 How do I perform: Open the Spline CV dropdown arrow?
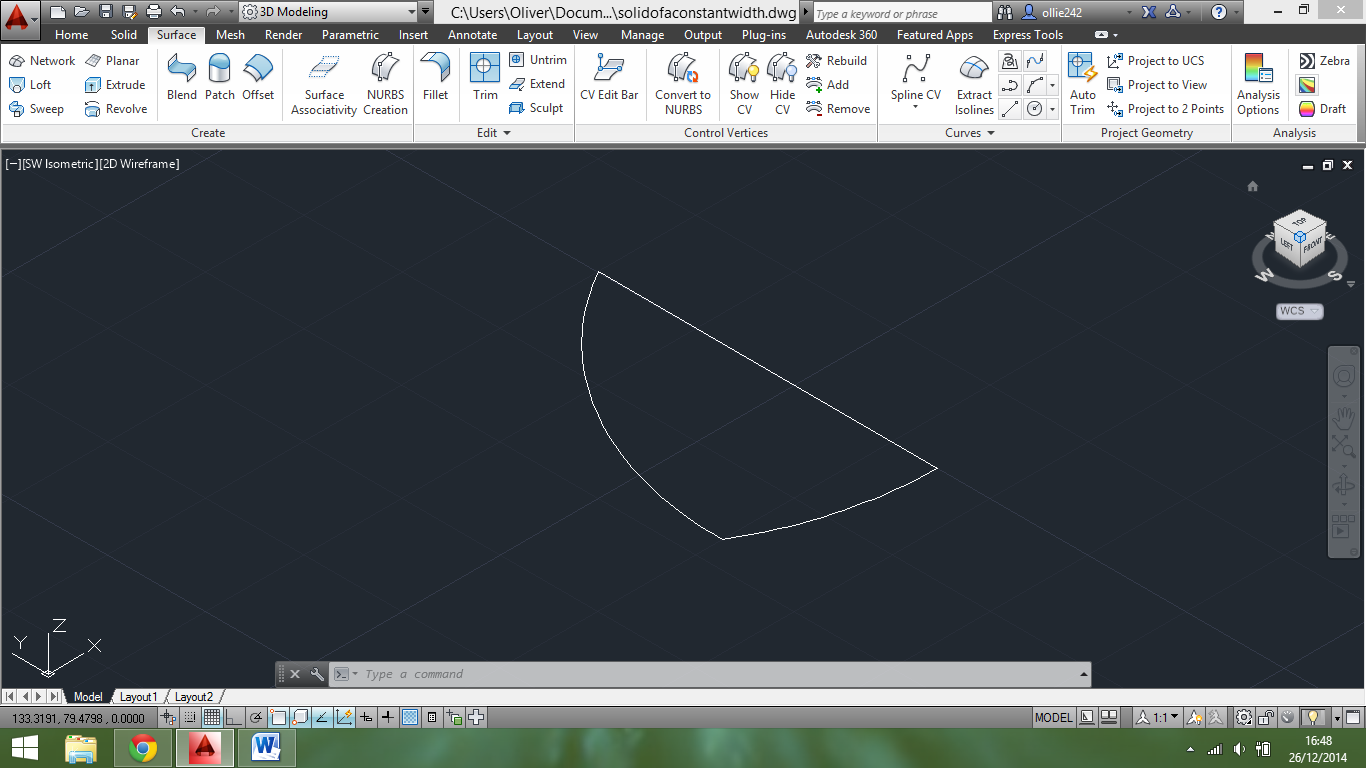click(x=915, y=107)
